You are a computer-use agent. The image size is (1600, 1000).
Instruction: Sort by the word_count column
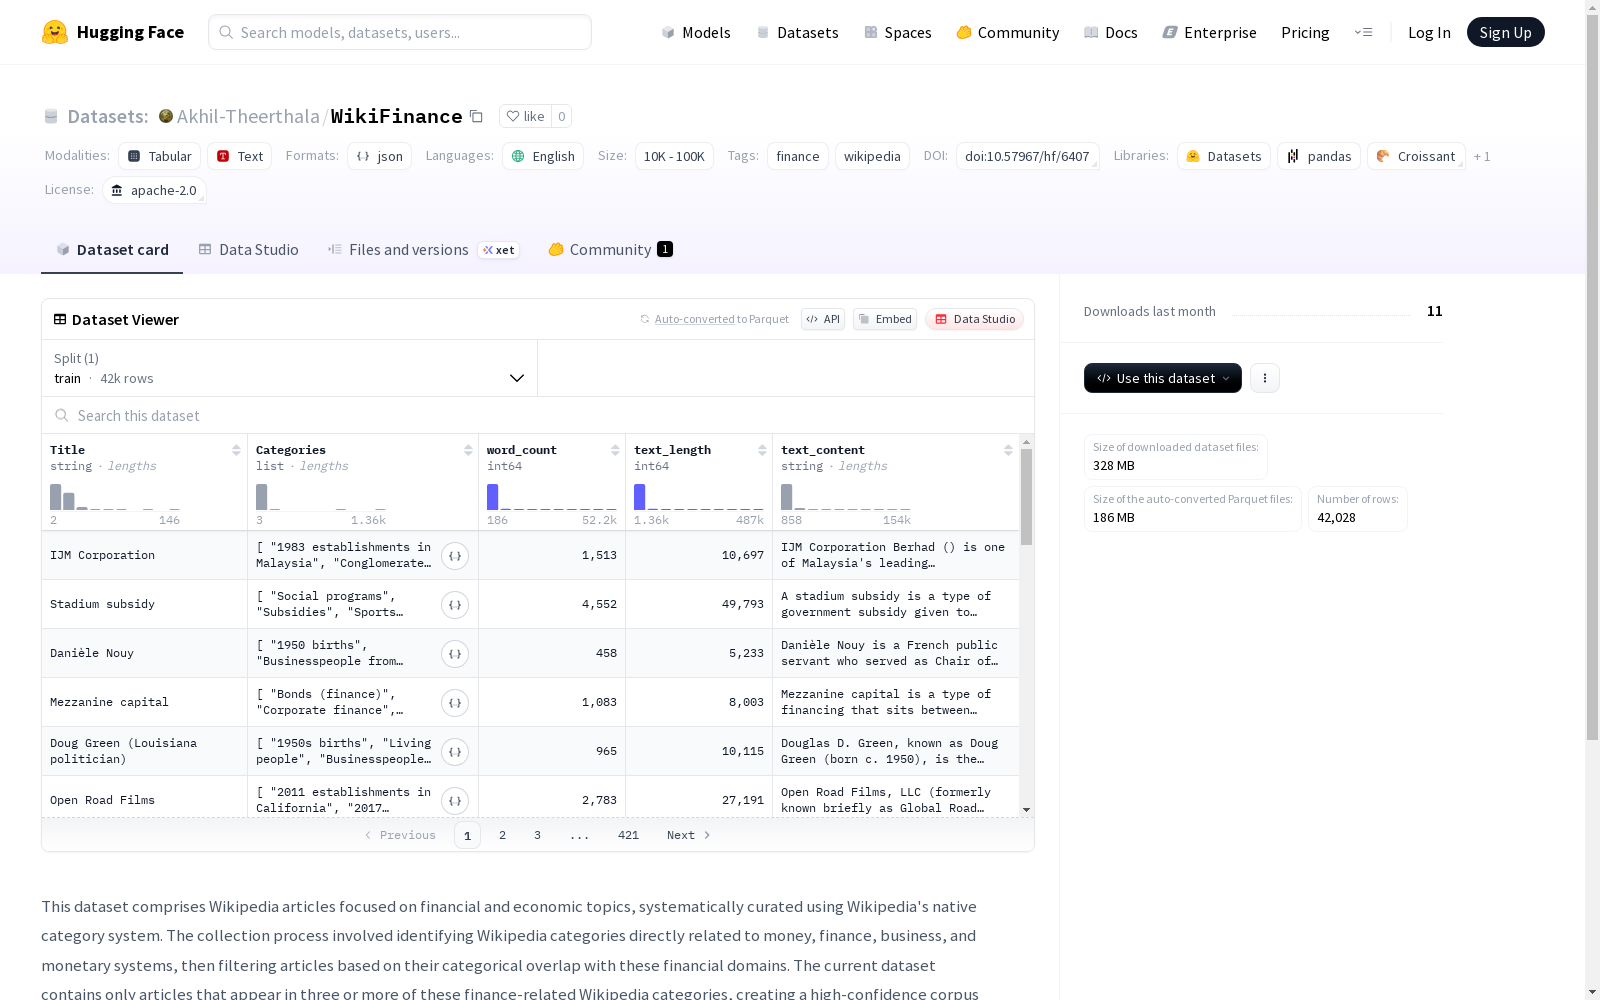click(x=615, y=450)
